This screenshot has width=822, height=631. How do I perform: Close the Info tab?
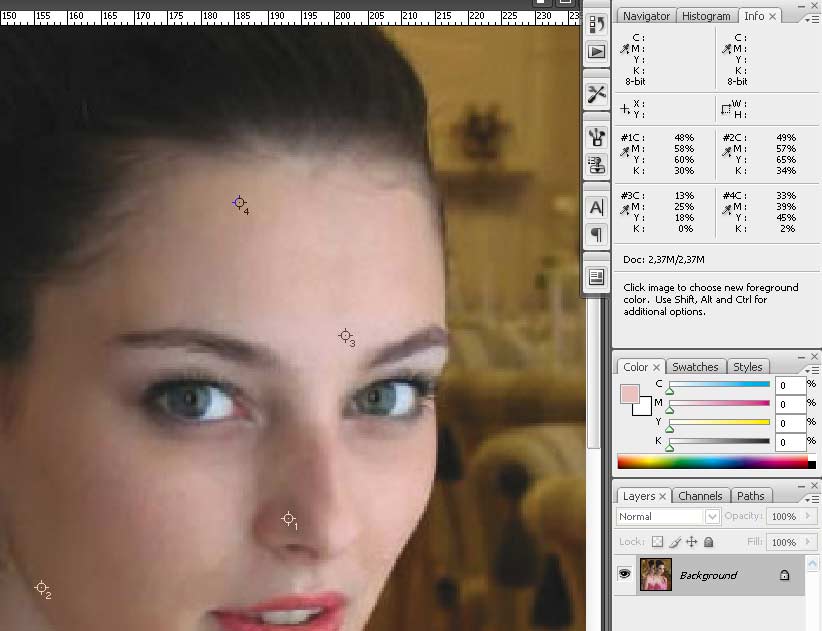772,17
